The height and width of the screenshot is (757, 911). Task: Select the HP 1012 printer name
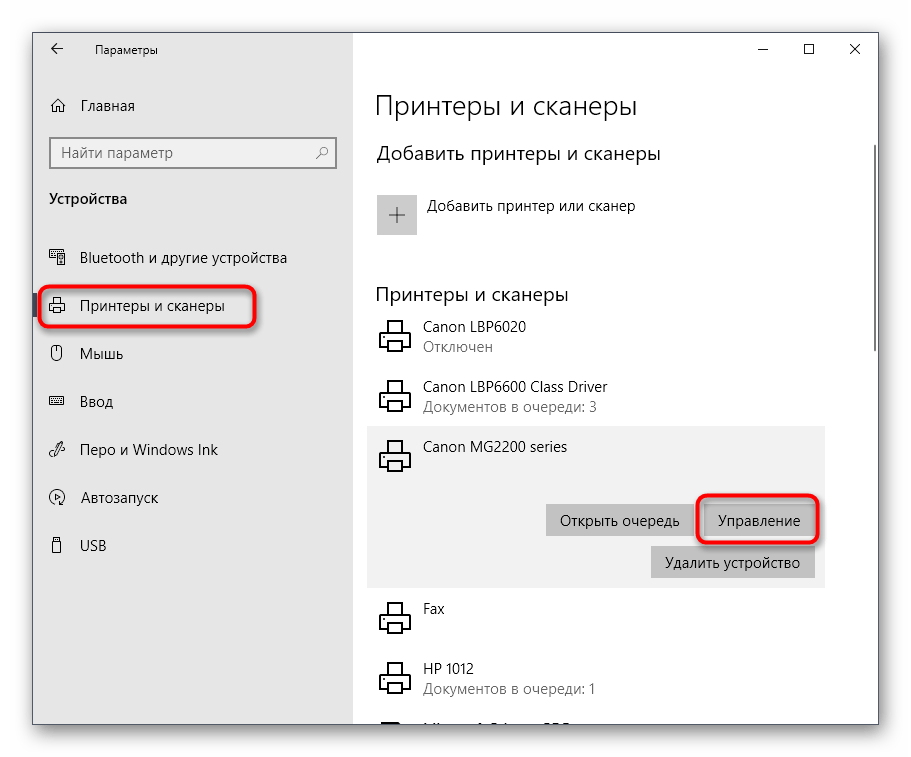point(448,669)
